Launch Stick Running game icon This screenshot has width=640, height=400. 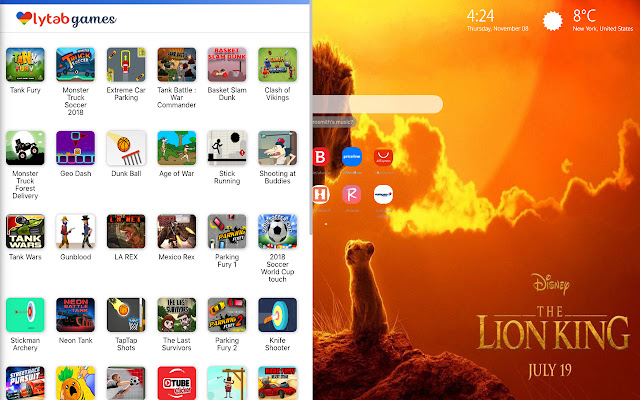(x=227, y=148)
